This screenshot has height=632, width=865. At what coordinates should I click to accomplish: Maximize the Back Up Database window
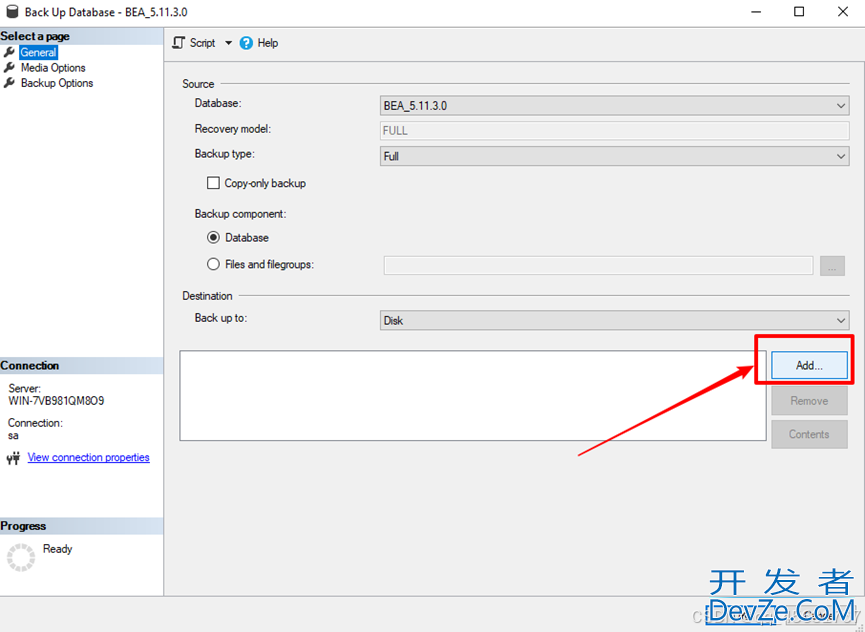click(x=799, y=12)
